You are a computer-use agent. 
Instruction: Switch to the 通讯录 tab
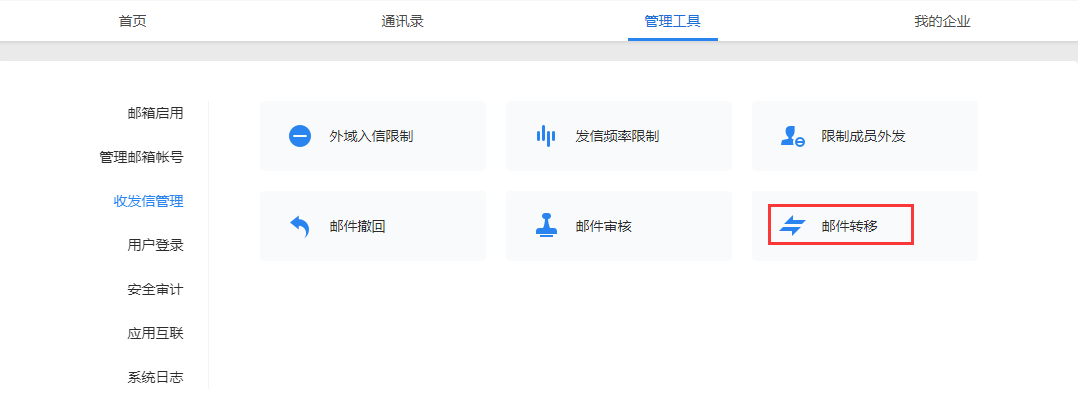pos(402,21)
